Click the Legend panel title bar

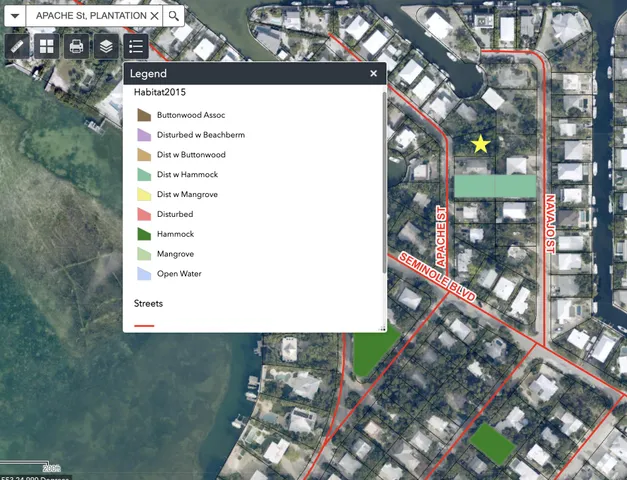pos(240,73)
